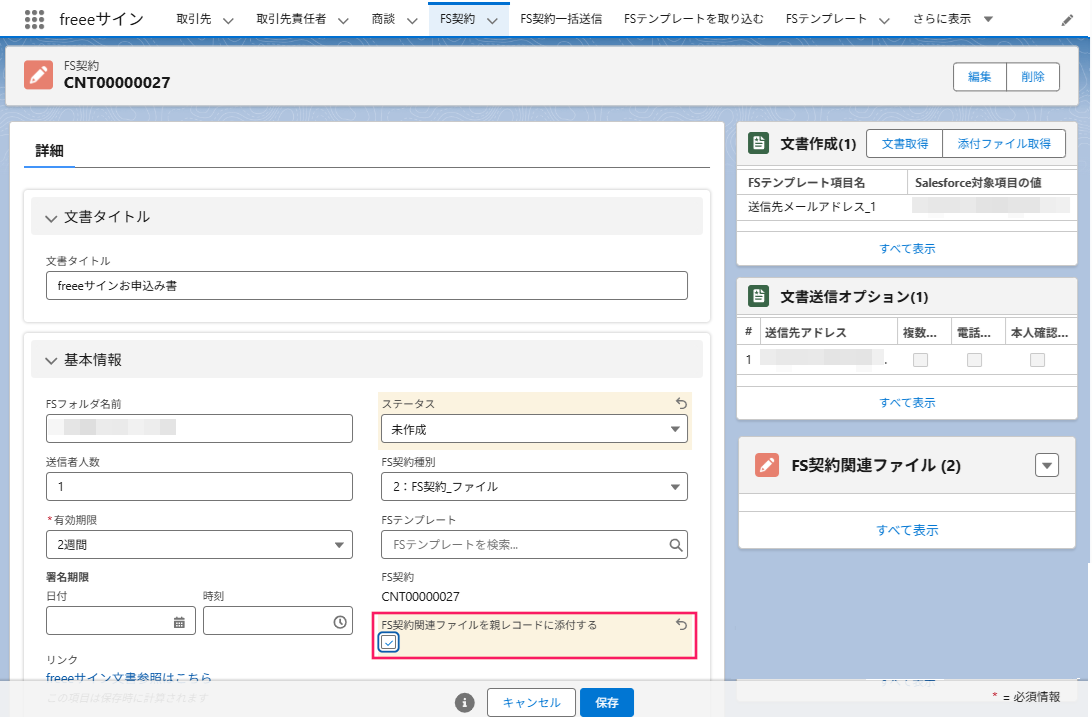The height and width of the screenshot is (717, 1092).
Task: Click the 文書取得 button
Action: (904, 143)
